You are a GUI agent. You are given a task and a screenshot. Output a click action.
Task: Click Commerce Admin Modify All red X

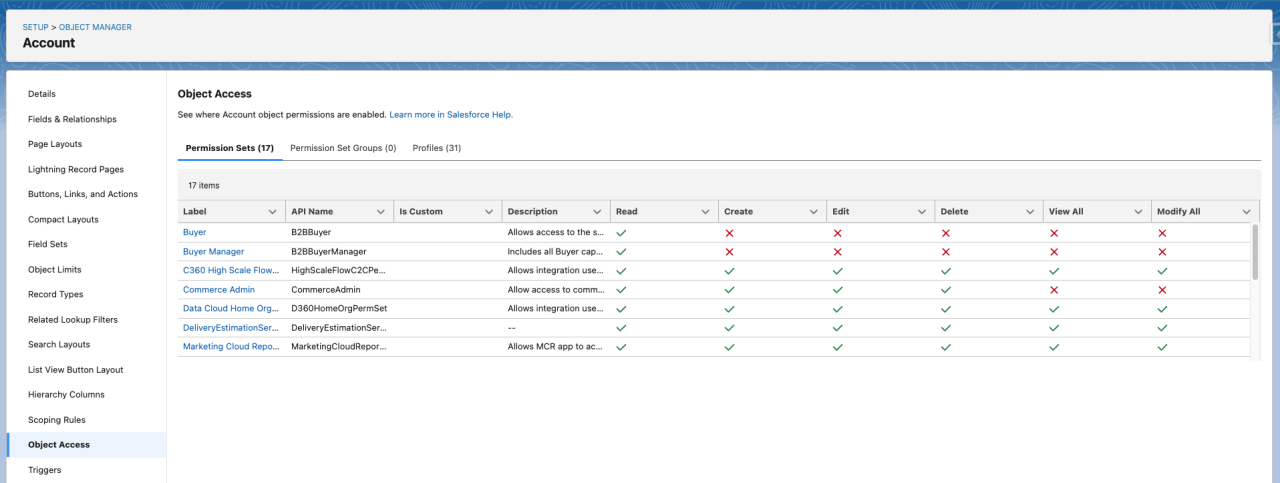tap(1162, 289)
